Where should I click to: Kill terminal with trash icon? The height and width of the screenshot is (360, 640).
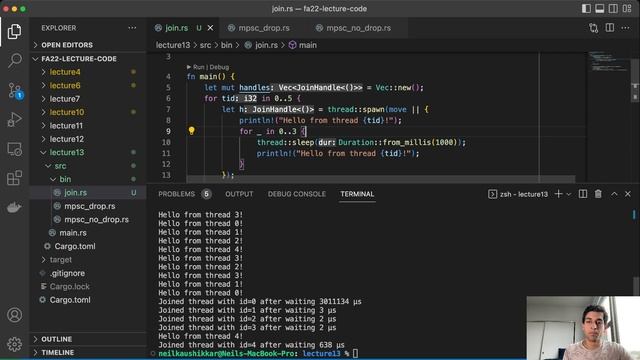(598, 194)
